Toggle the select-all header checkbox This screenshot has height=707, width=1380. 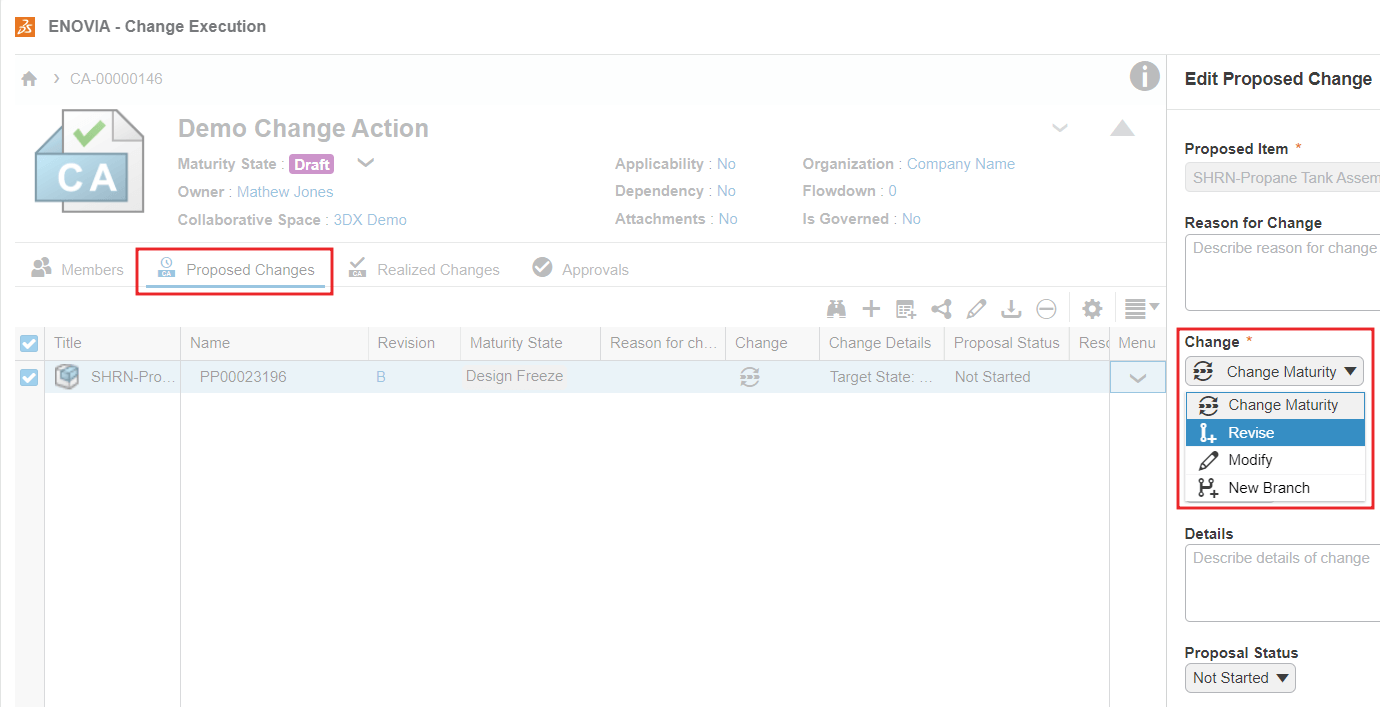point(29,343)
